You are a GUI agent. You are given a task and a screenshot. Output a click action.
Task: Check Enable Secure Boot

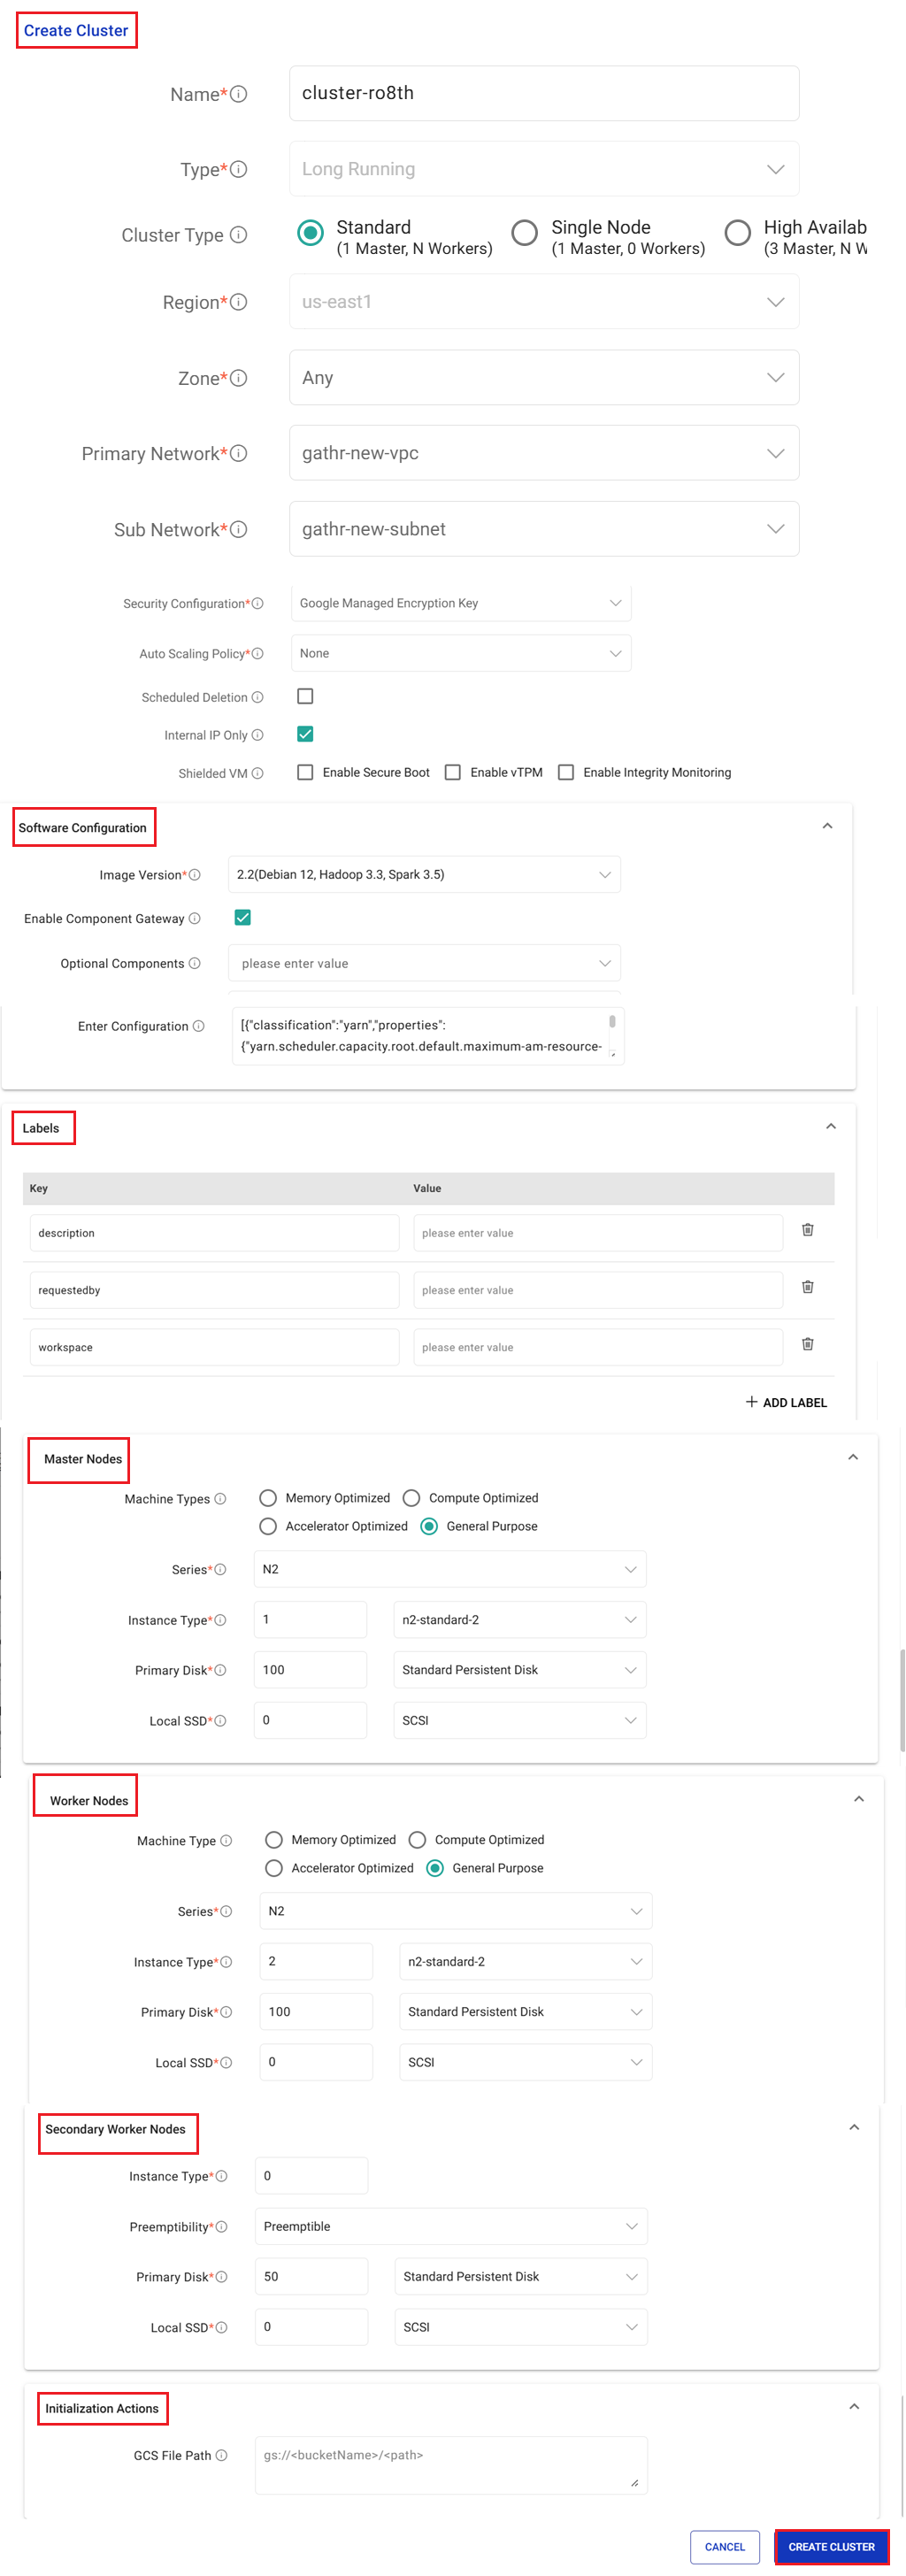(x=306, y=772)
